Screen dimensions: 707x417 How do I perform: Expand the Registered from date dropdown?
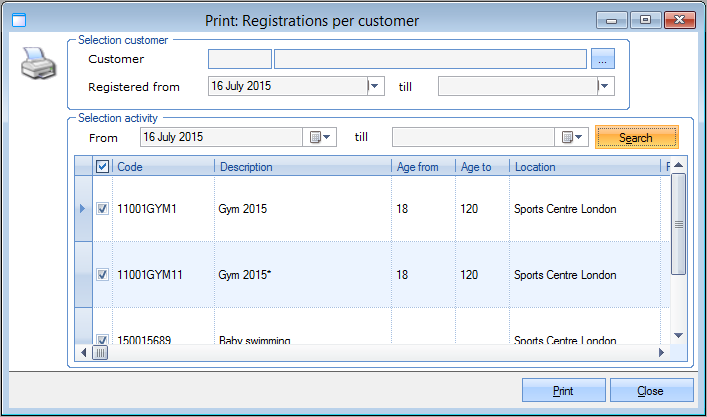click(x=375, y=87)
